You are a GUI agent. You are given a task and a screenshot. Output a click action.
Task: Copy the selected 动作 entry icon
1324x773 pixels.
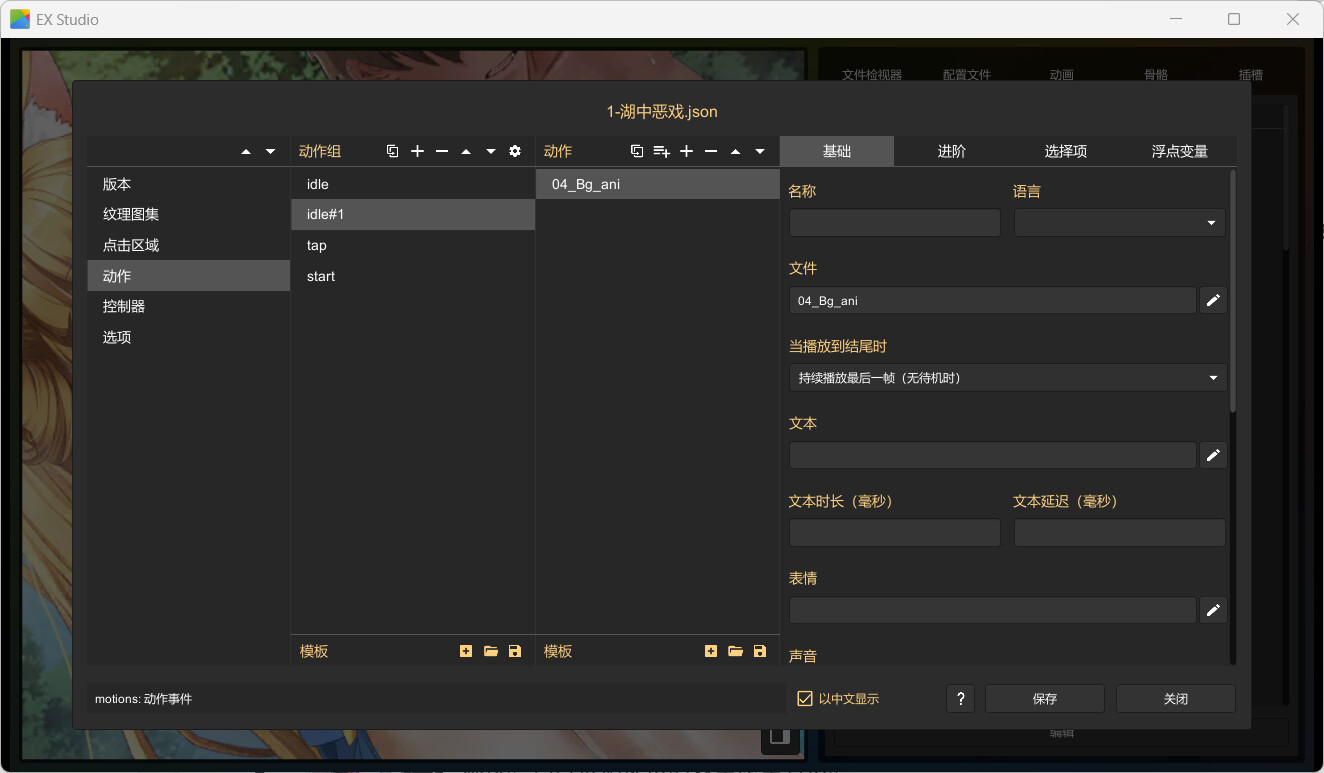[x=637, y=151]
